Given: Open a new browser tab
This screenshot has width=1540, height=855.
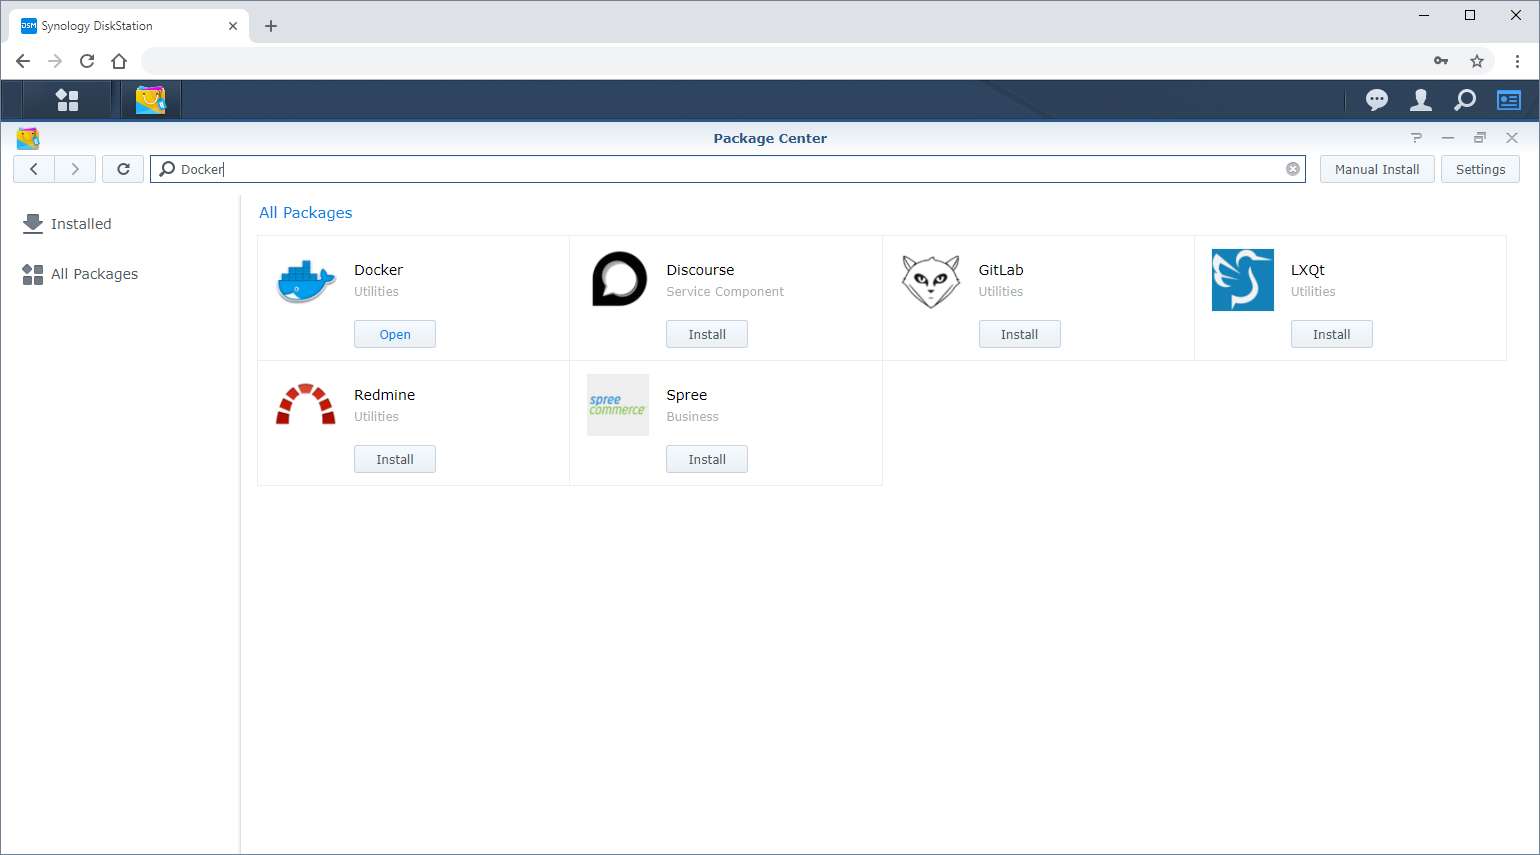Looking at the screenshot, I should click(271, 26).
